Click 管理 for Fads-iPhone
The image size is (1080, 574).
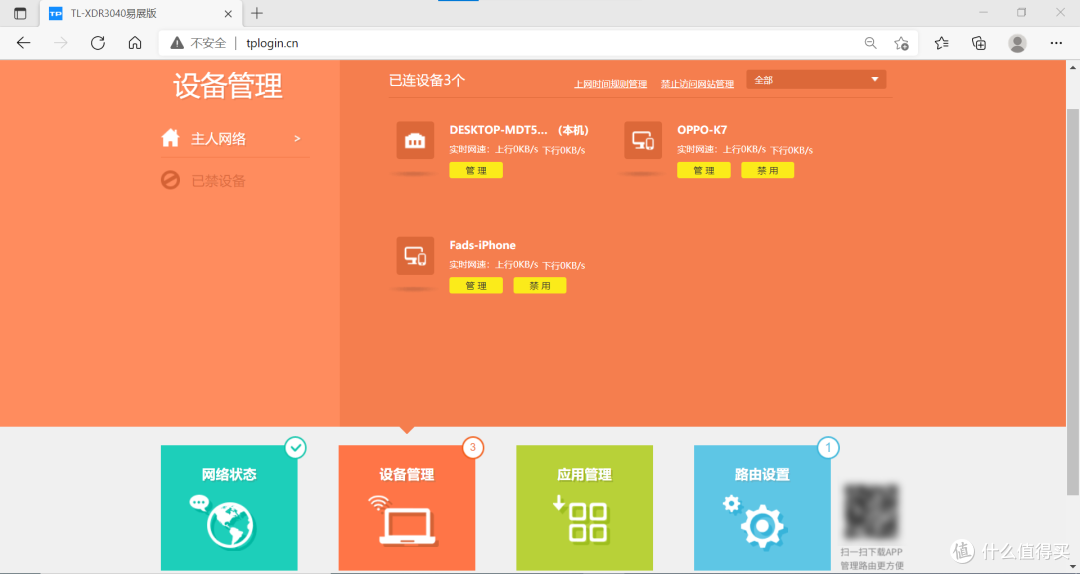476,285
